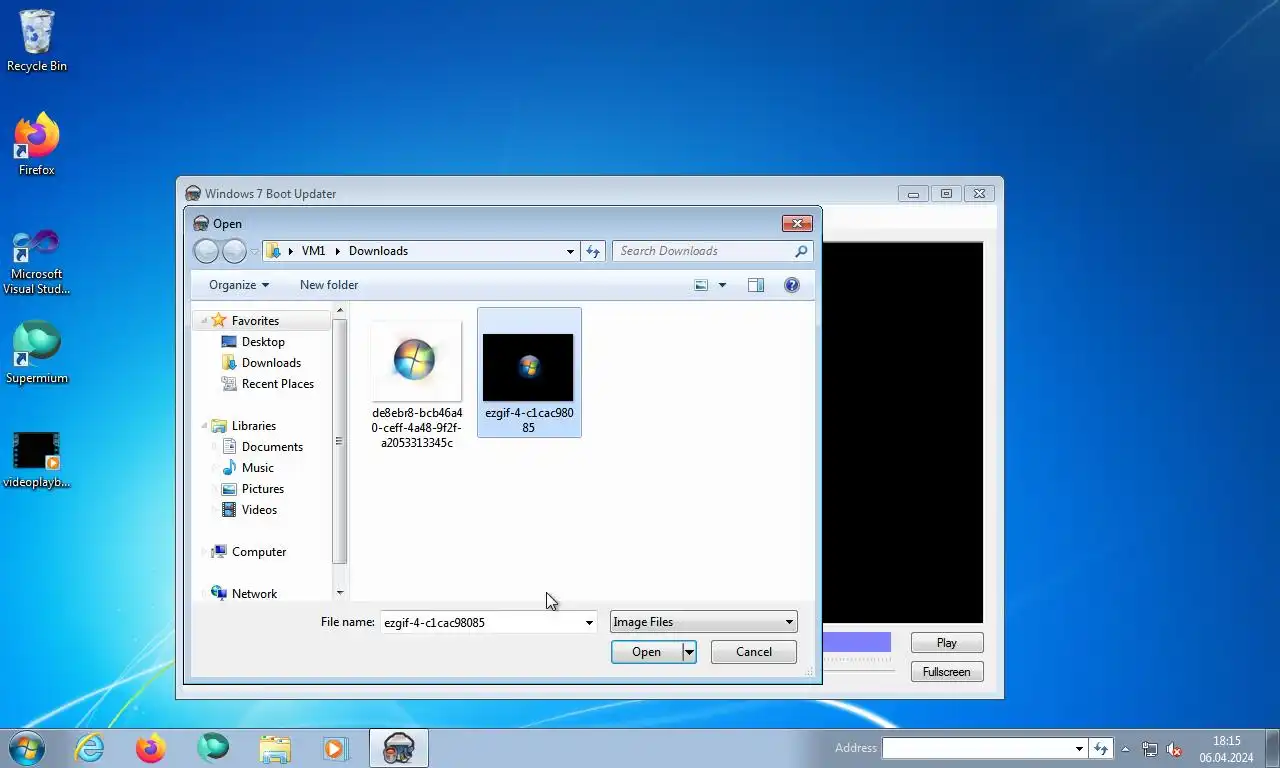Screen dimensions: 1280x768
Task: Launch Firefox from the taskbar
Action: point(151,748)
